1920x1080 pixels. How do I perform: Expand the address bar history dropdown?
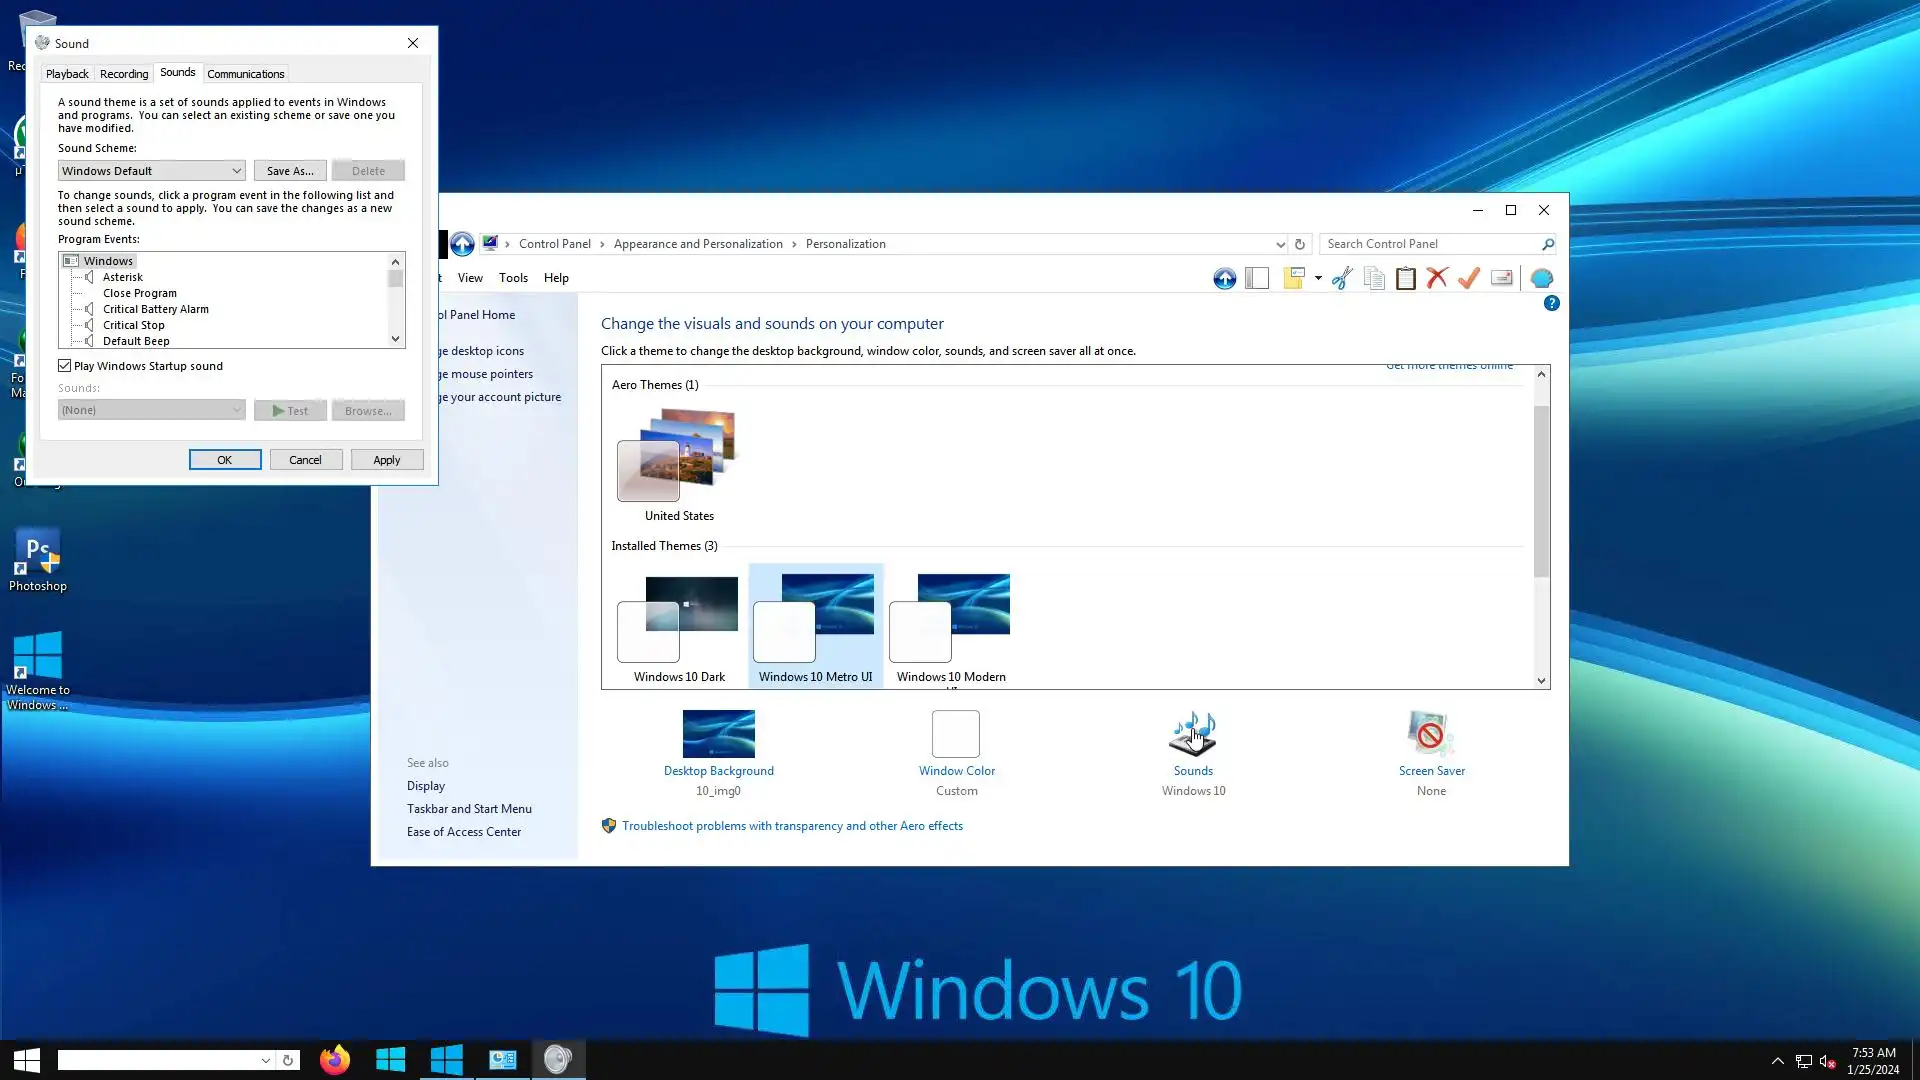click(x=1280, y=244)
